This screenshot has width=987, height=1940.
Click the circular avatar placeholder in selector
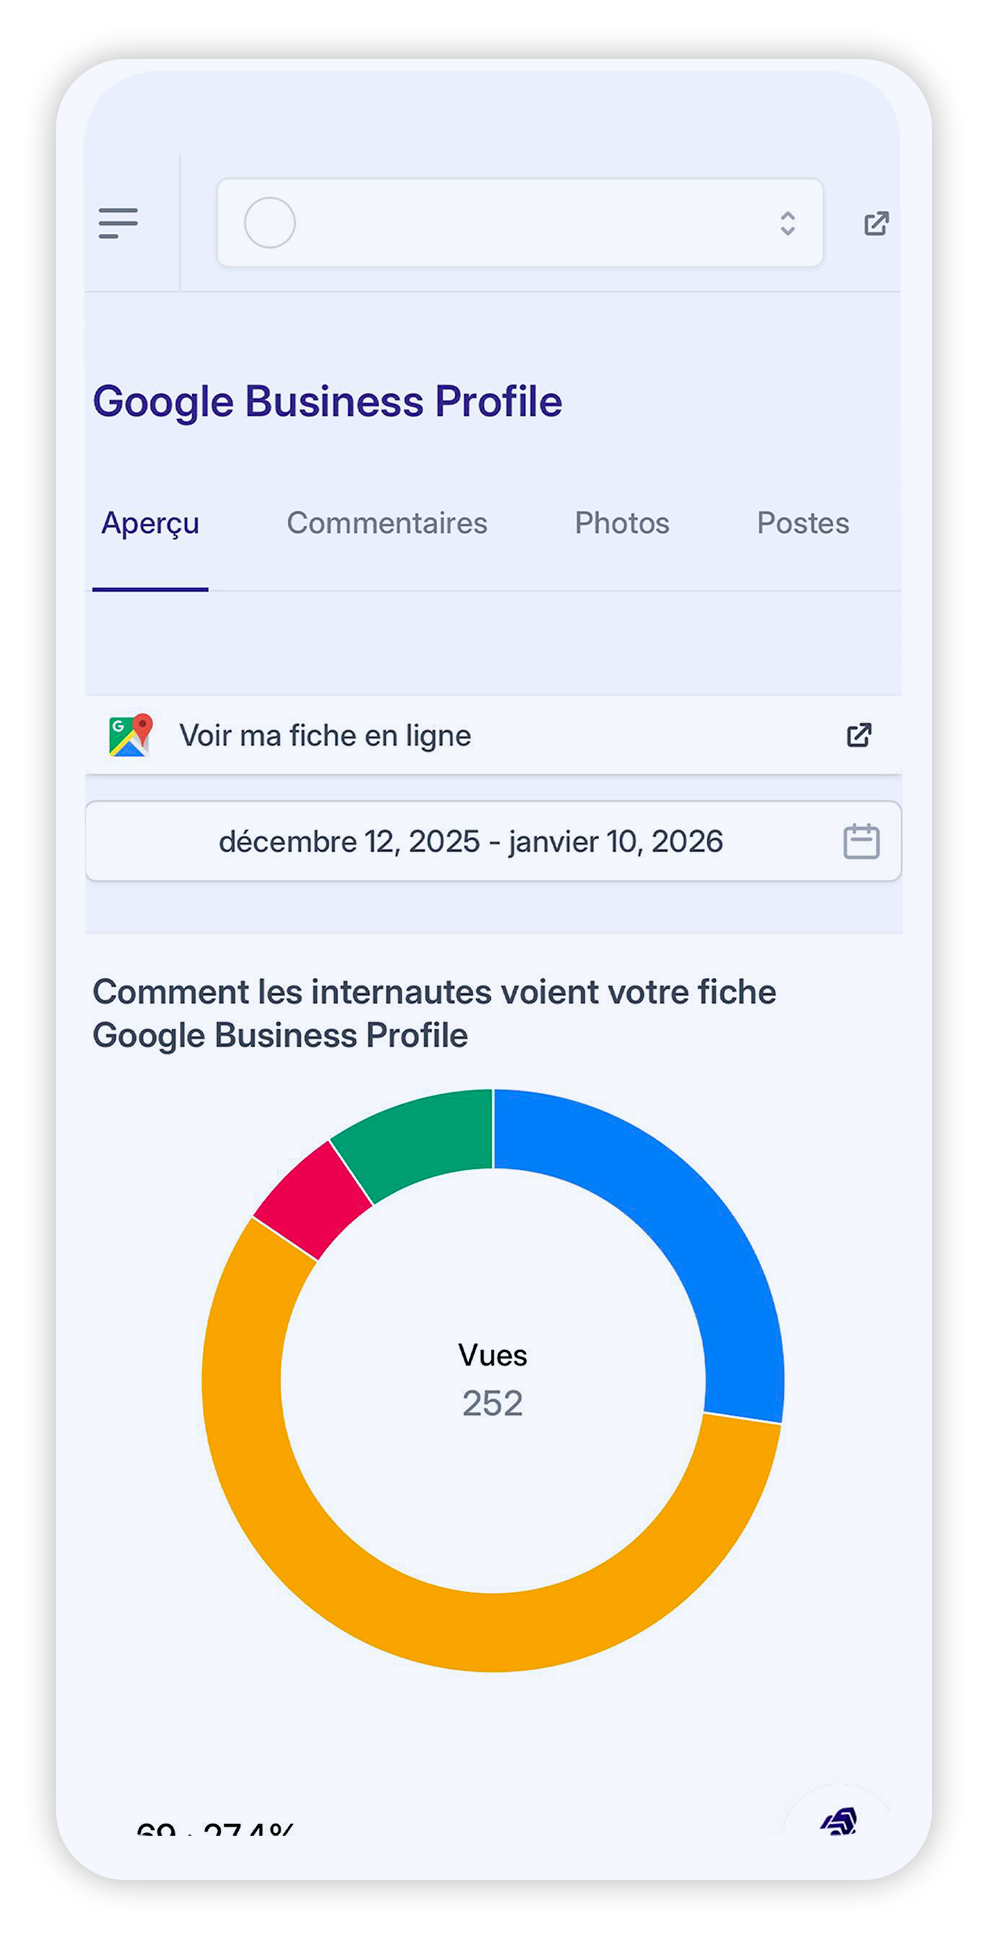(x=270, y=223)
